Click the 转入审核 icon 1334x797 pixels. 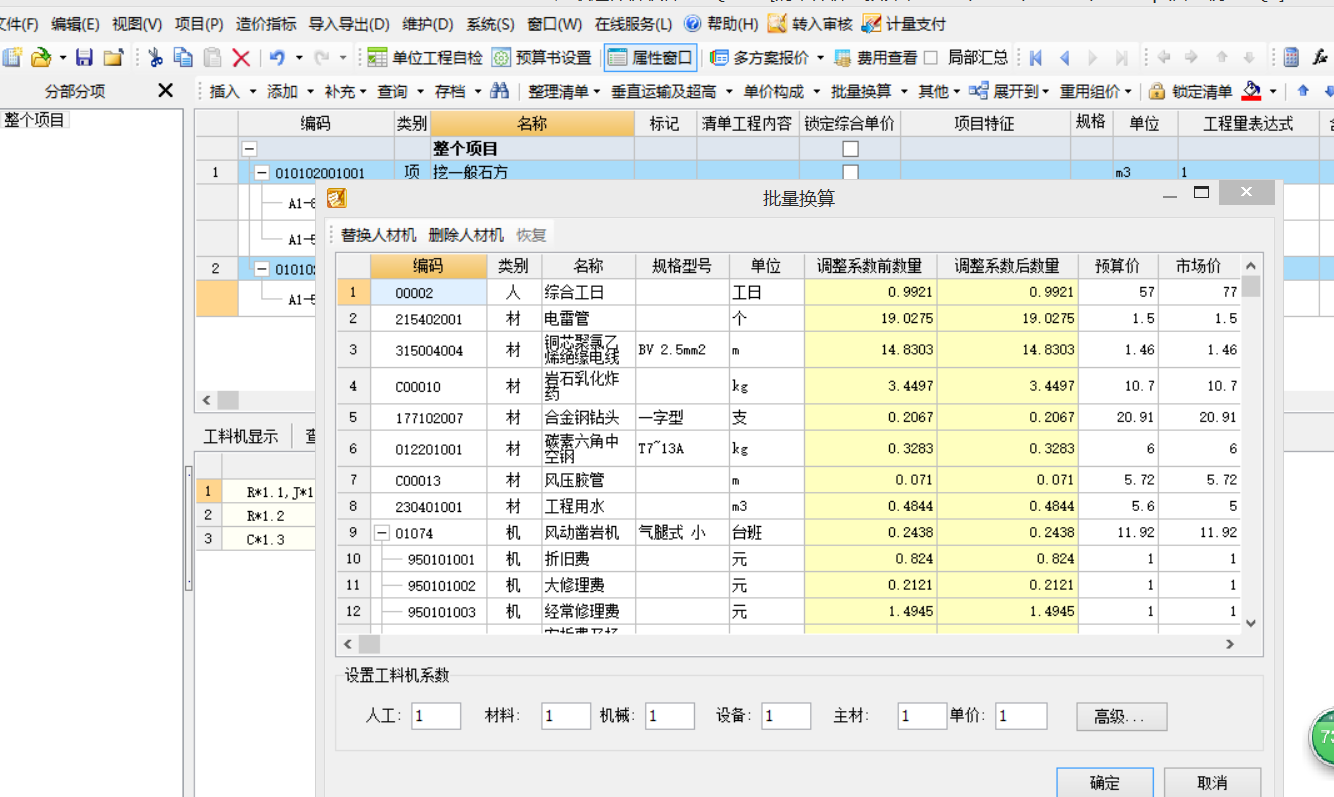click(777, 23)
